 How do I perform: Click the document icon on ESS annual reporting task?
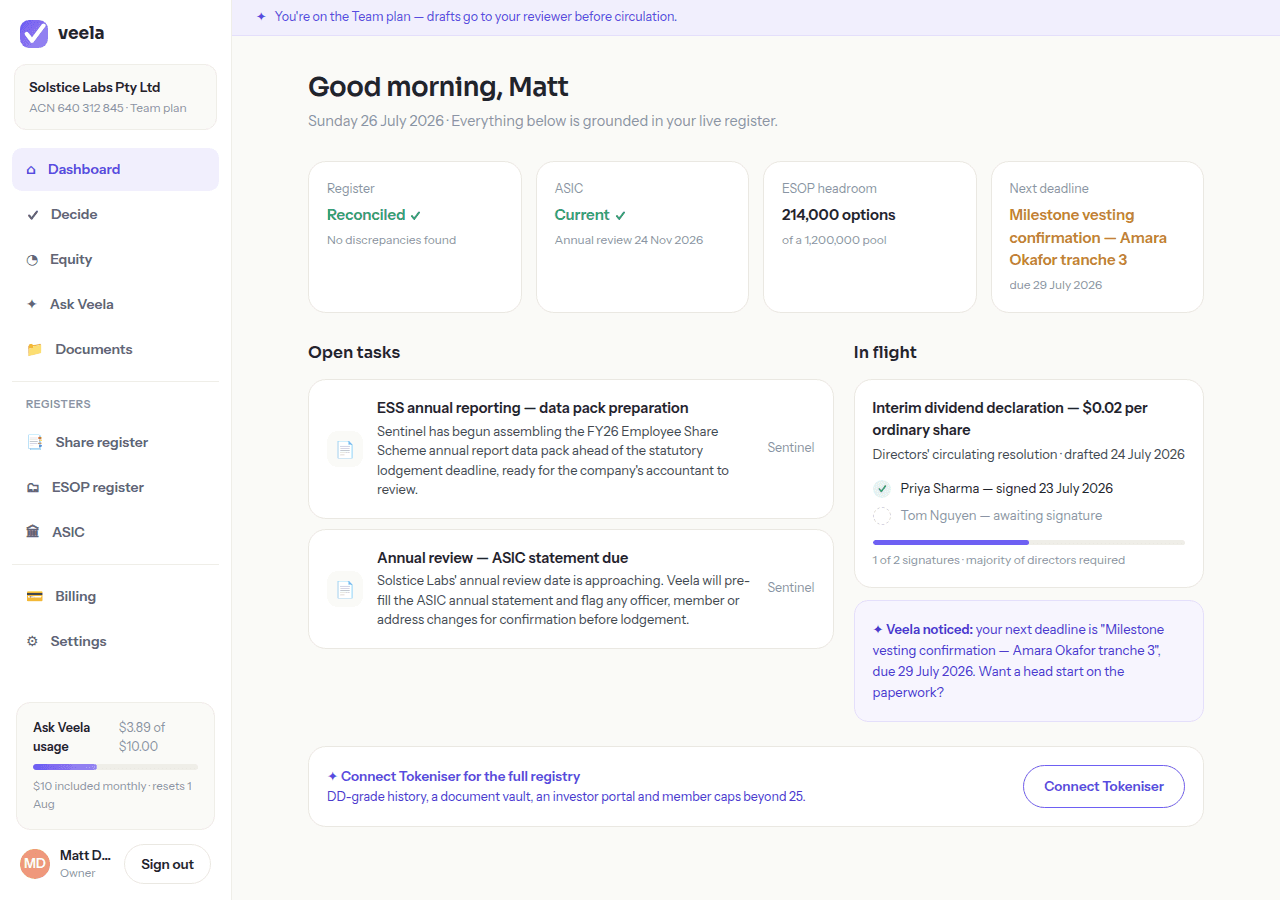pyautogui.click(x=345, y=449)
